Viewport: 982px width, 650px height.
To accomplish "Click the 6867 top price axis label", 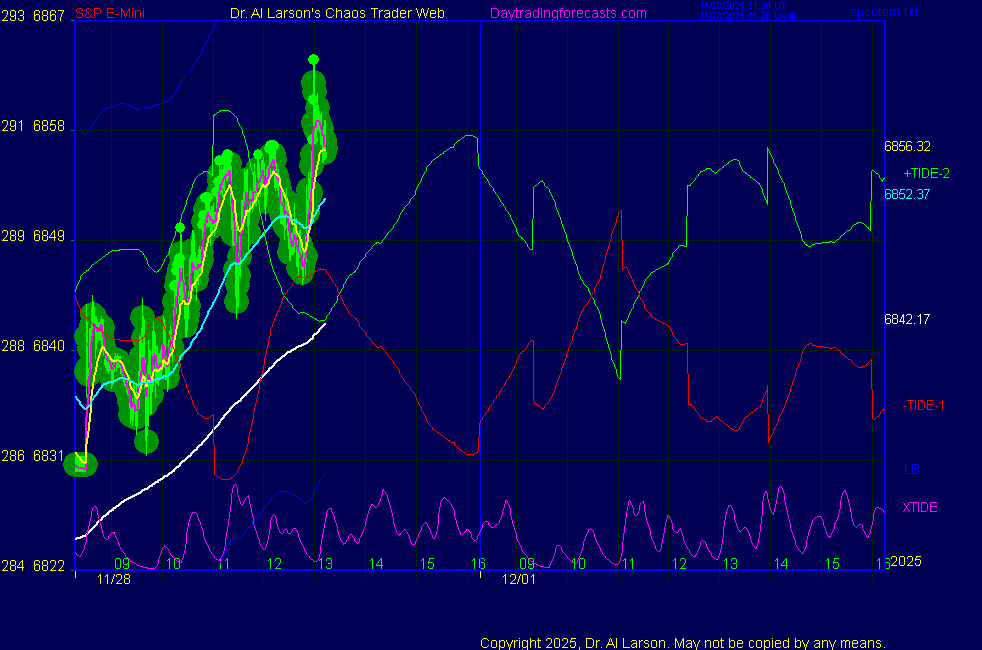I will (49, 17).
